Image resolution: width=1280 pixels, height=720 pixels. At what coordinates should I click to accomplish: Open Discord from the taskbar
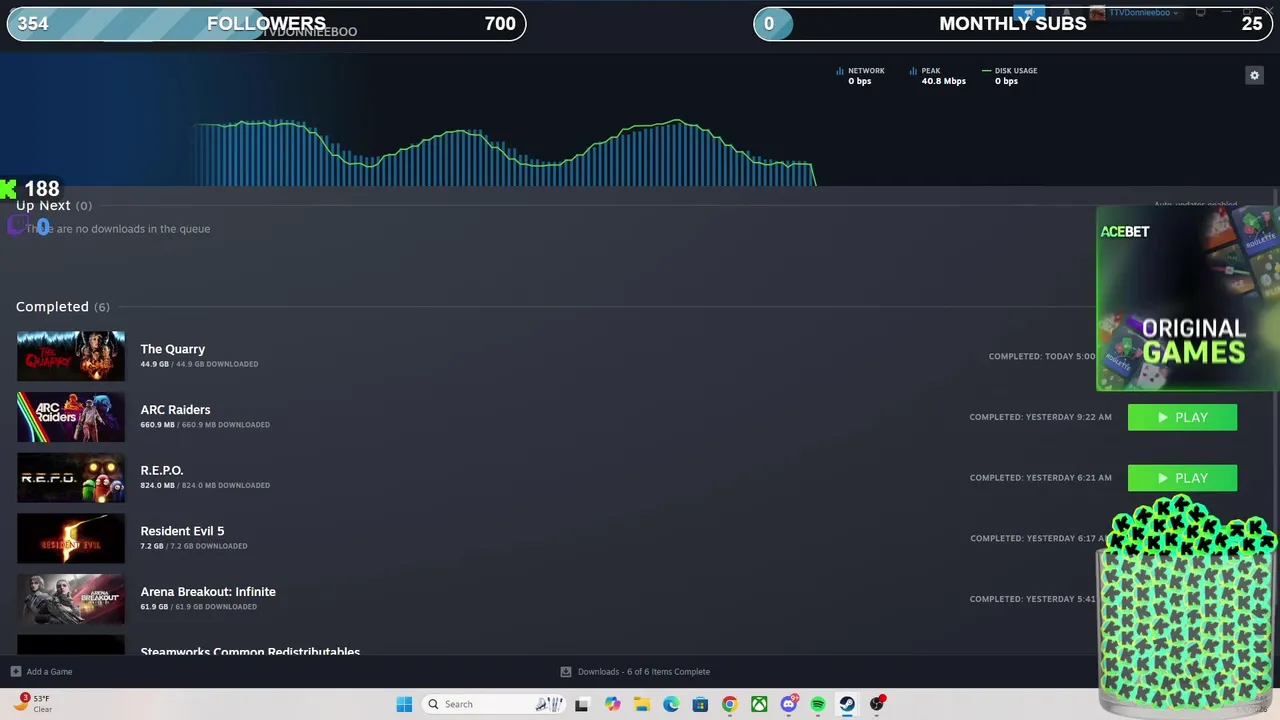789,704
